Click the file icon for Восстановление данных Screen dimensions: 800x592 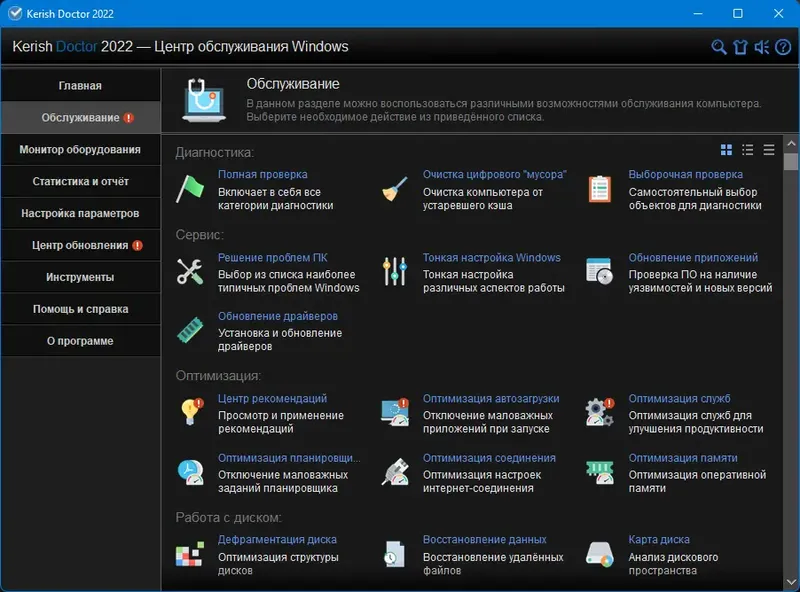pos(395,554)
